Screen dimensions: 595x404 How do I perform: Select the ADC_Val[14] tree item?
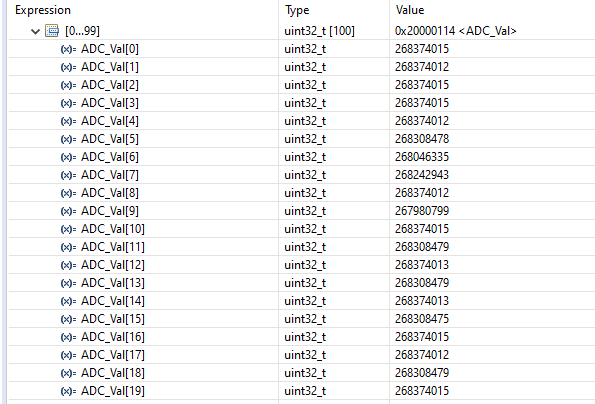pos(113,301)
